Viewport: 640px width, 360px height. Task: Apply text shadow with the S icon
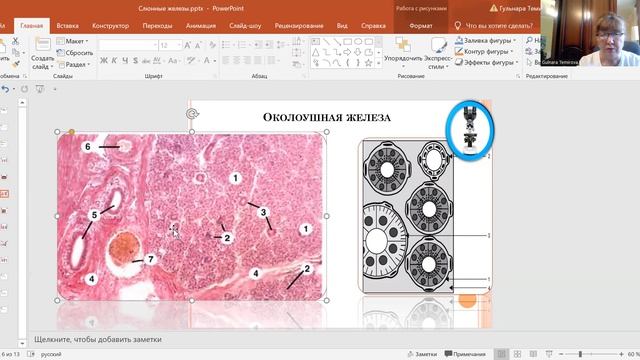pyautogui.click(x=136, y=60)
